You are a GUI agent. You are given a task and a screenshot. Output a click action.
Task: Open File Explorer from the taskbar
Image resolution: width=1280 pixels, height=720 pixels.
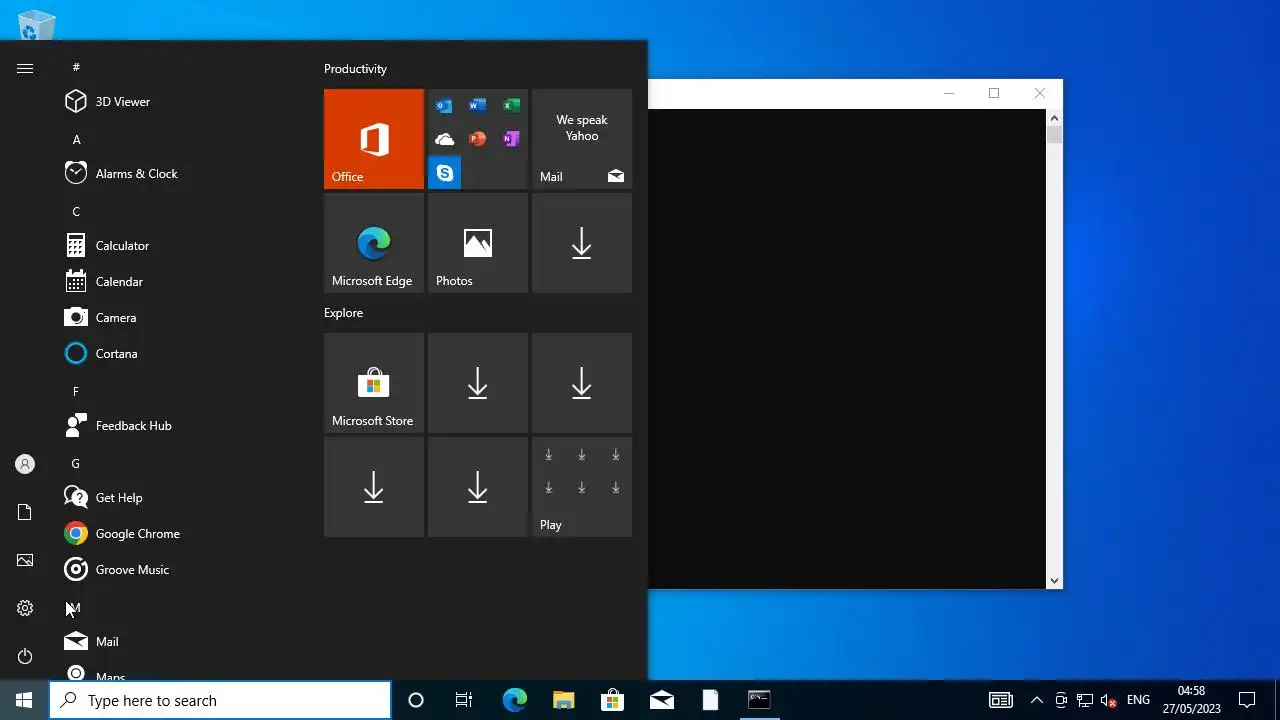(x=563, y=700)
